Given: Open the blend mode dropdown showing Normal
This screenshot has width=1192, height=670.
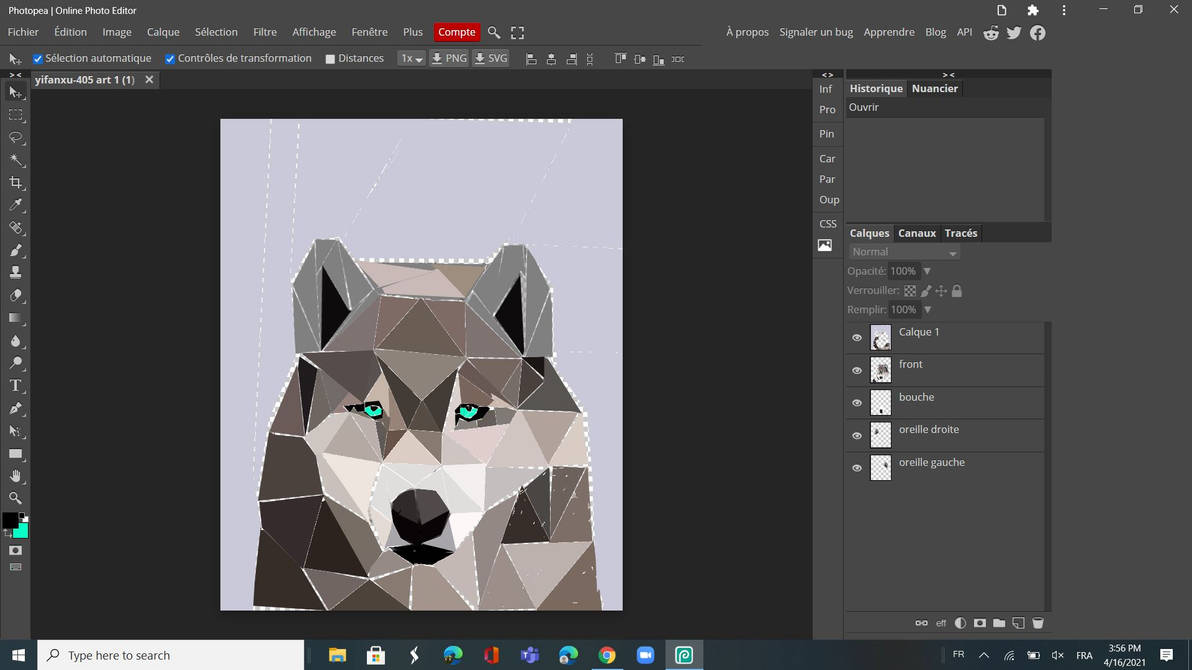Looking at the screenshot, I should (x=903, y=251).
